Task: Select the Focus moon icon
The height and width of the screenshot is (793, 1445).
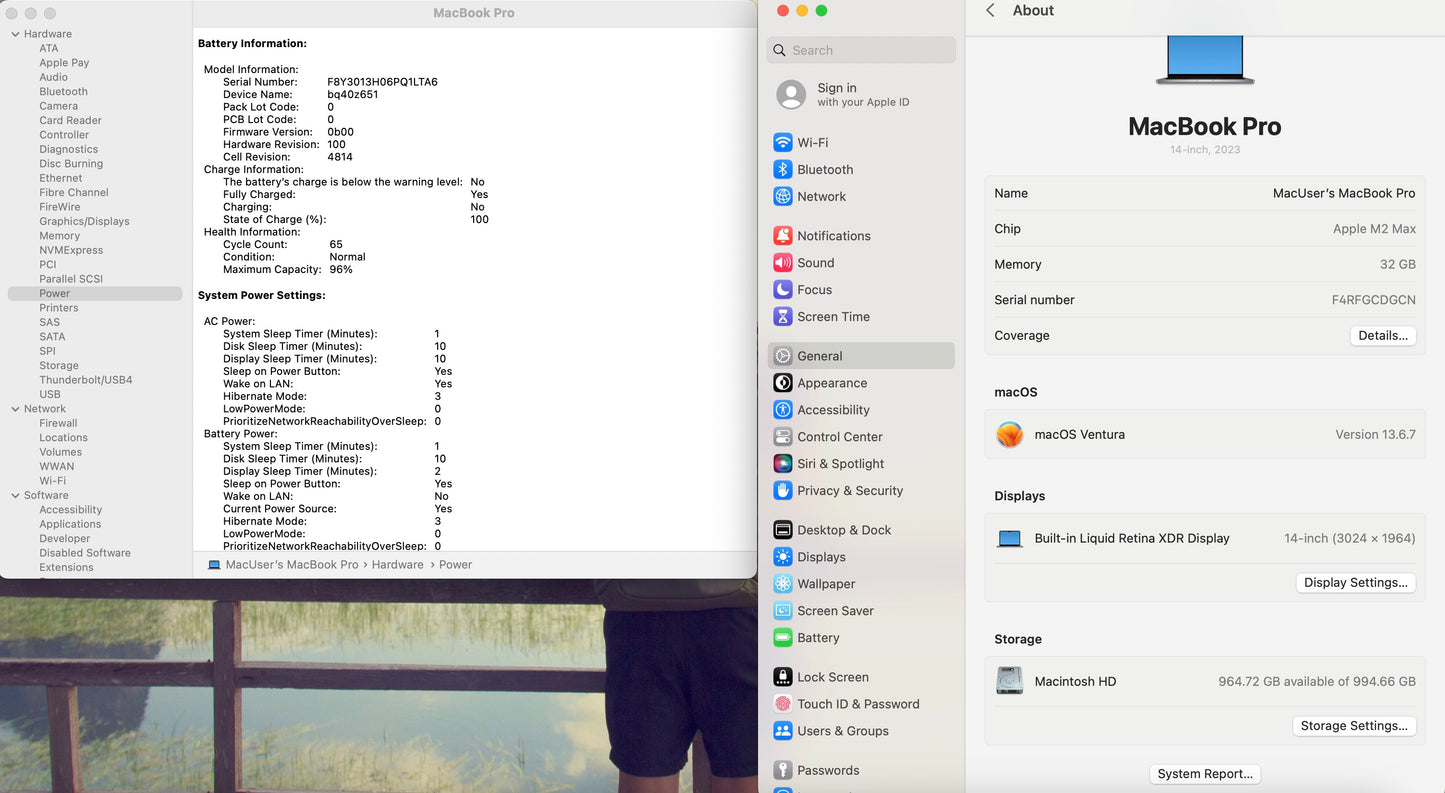Action: [x=783, y=290]
